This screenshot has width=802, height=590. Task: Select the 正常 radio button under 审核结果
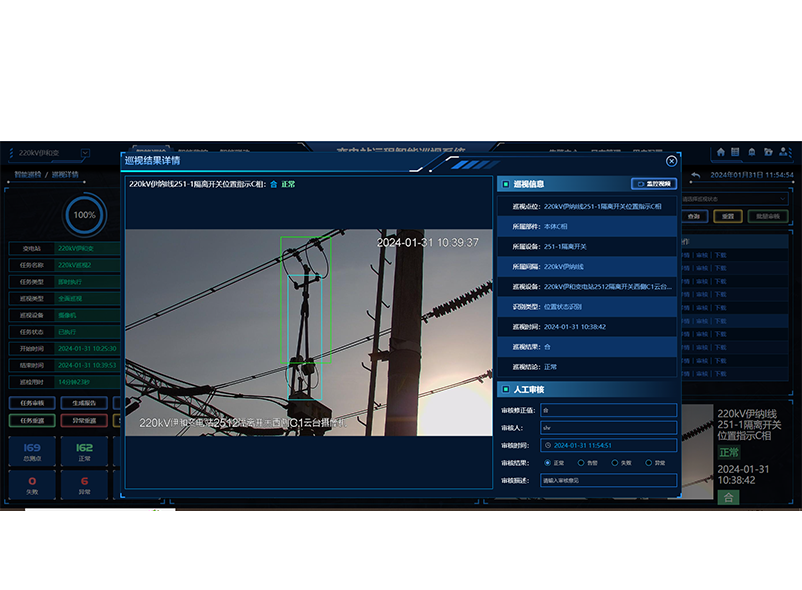[x=547, y=462]
